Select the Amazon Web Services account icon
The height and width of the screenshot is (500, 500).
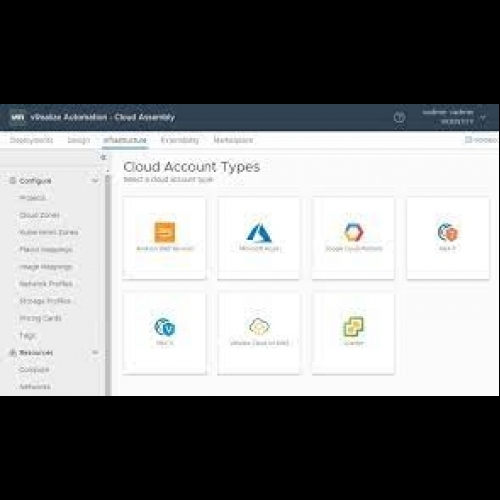[165, 232]
